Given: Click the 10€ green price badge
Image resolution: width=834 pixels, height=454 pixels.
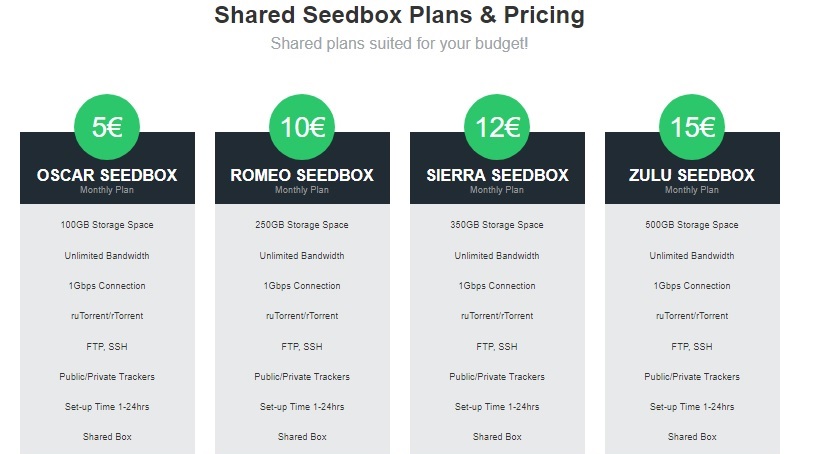Looking at the screenshot, I should pos(302,127).
